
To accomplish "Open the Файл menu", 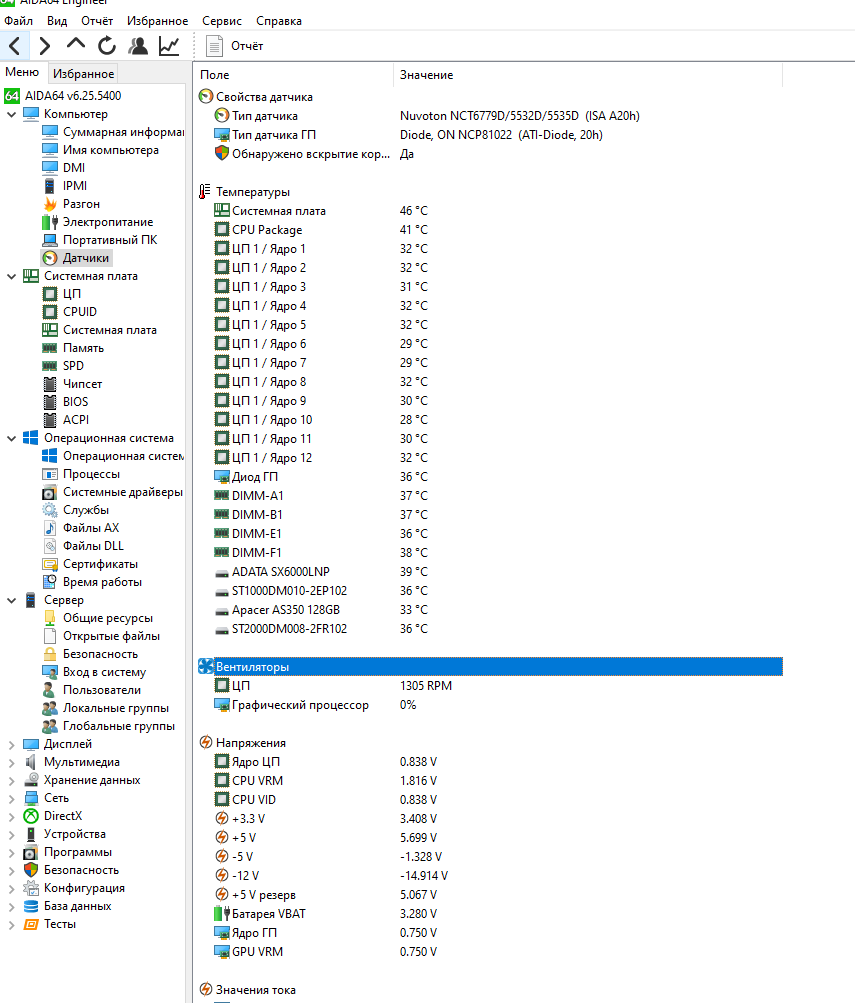I will coord(19,21).
